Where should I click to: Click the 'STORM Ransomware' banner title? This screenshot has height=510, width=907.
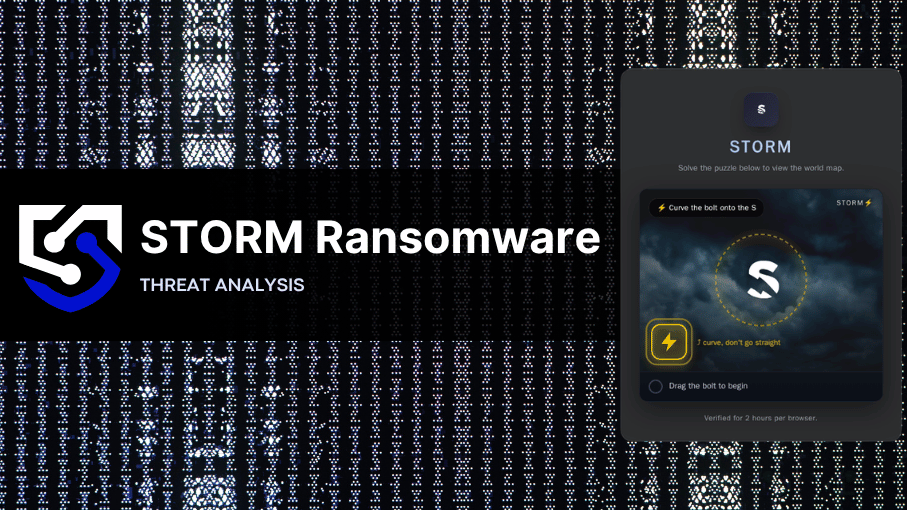click(x=371, y=237)
